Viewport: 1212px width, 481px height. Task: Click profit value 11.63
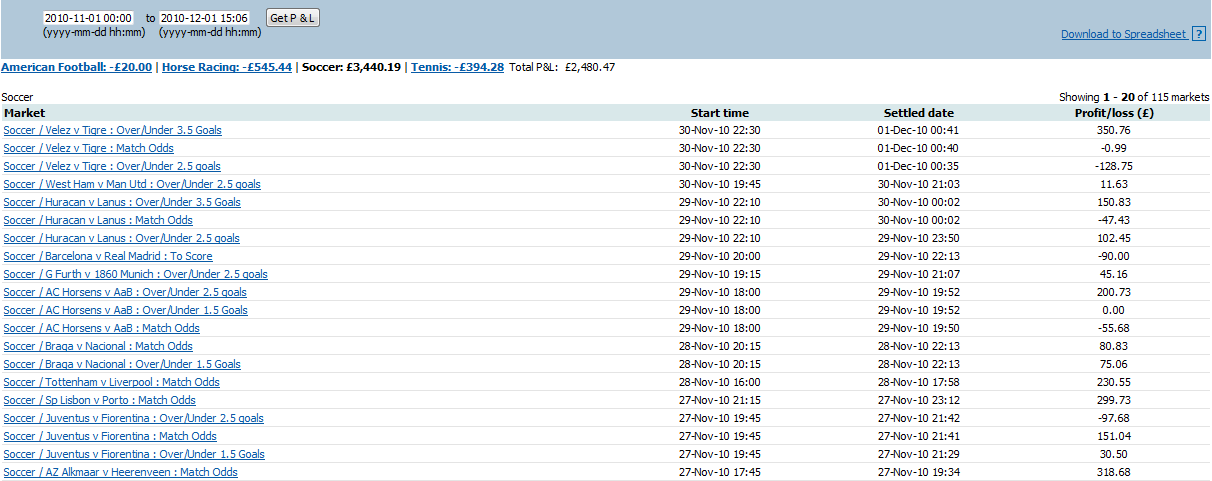click(1113, 184)
